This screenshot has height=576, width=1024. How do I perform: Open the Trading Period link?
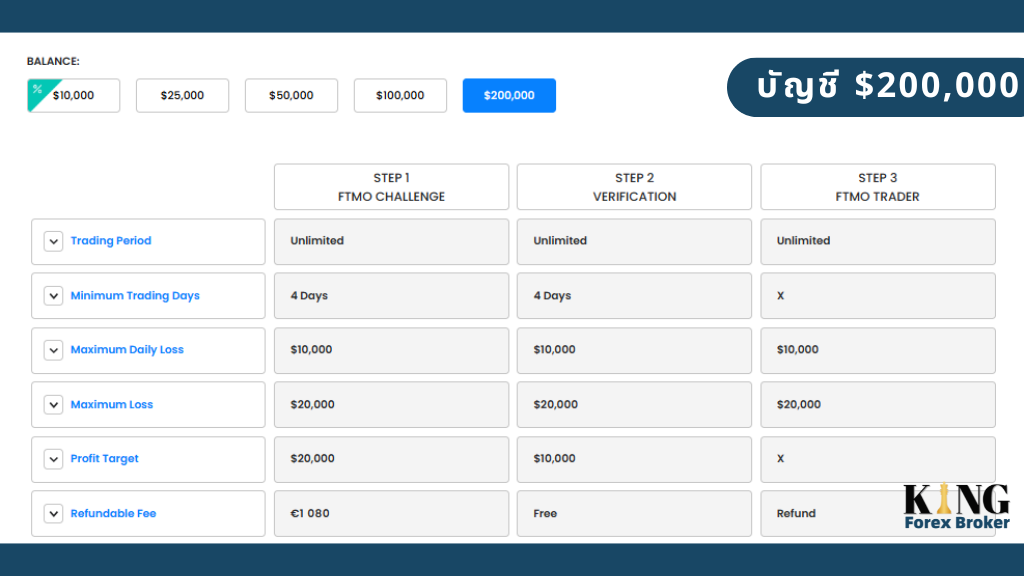pos(111,241)
